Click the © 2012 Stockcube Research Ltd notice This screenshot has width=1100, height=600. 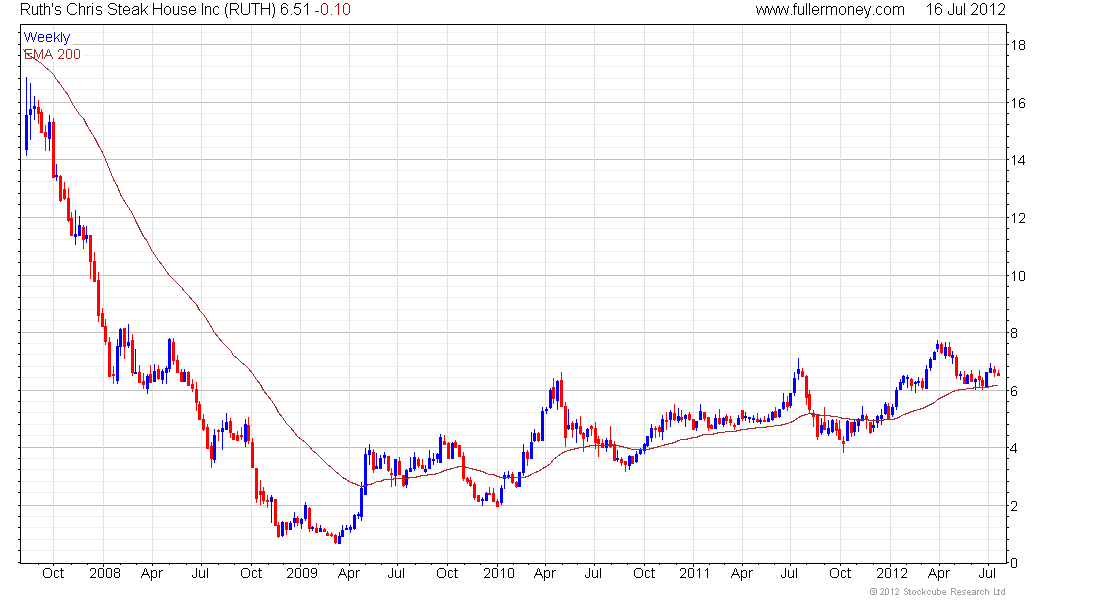(937, 592)
